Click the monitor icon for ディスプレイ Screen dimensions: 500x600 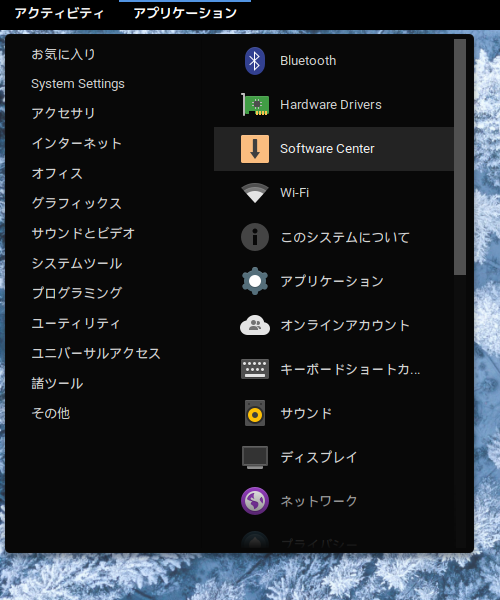pyautogui.click(x=255, y=457)
